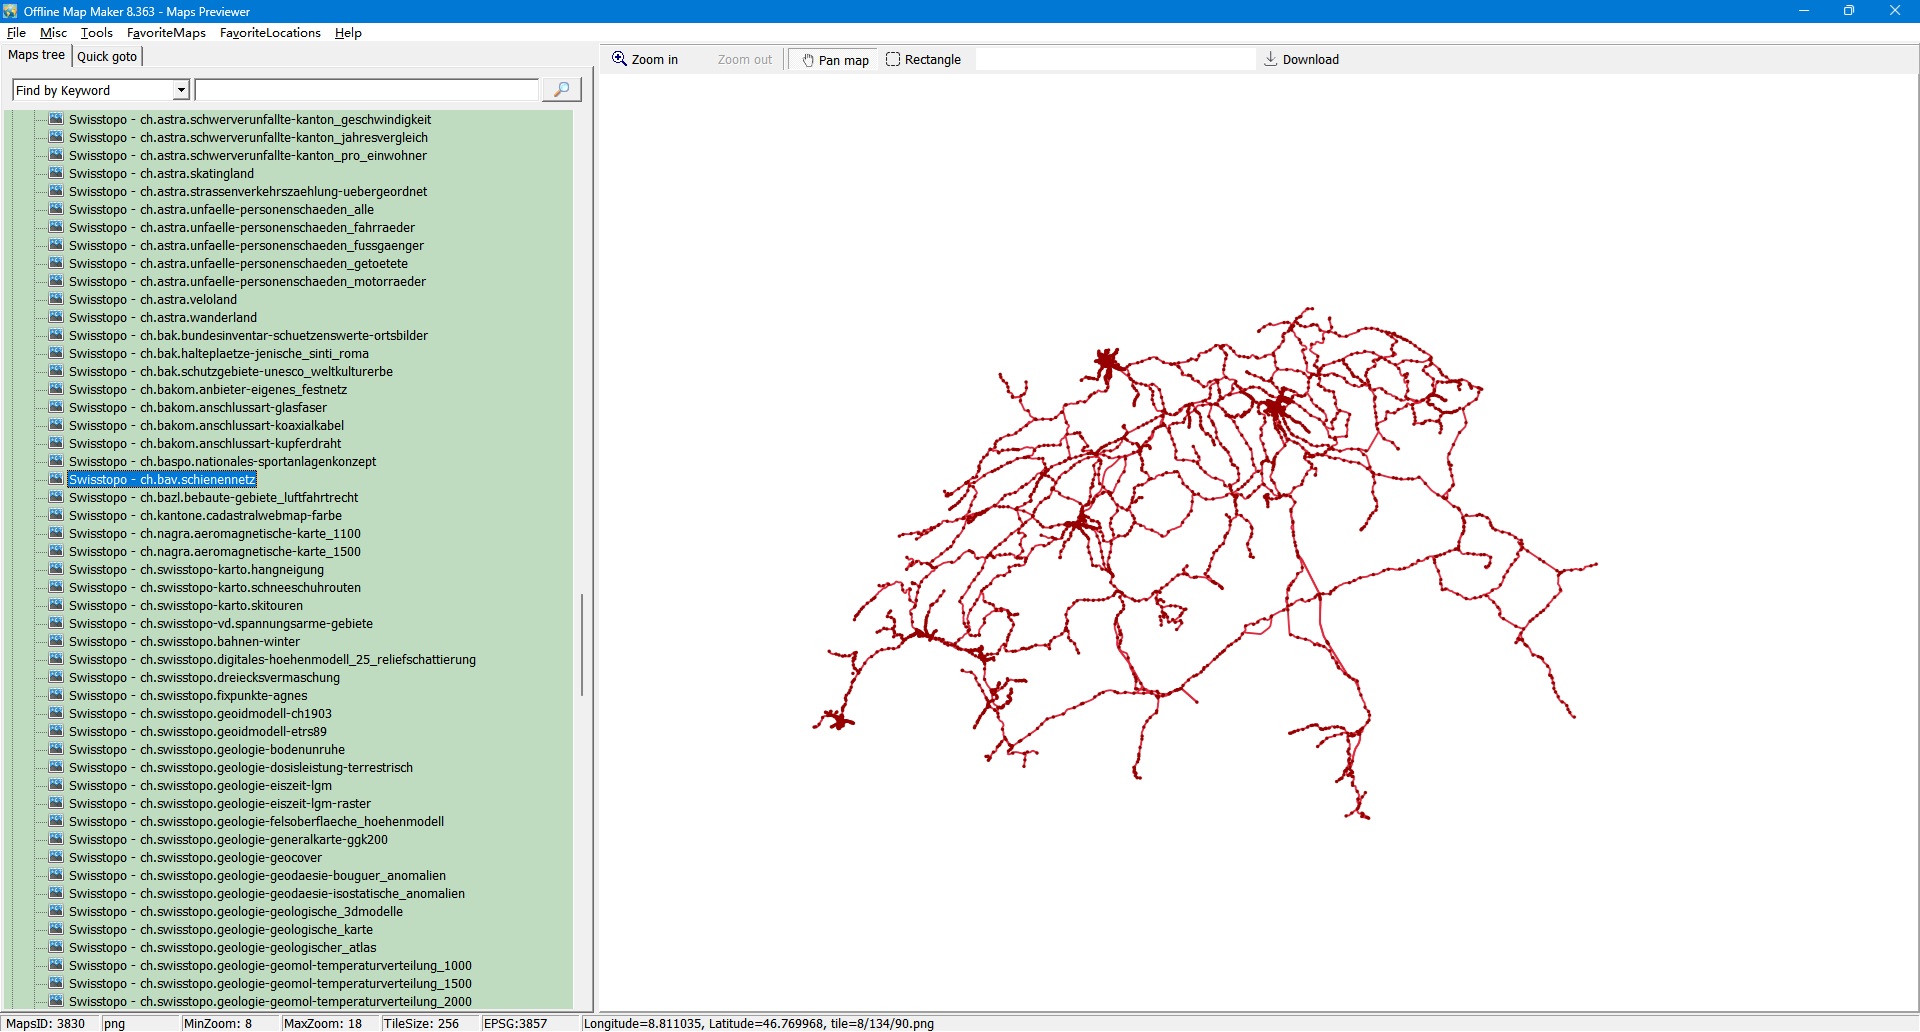This screenshot has height=1032, width=1920.
Task: Click the keyword search text field
Action: (366, 90)
